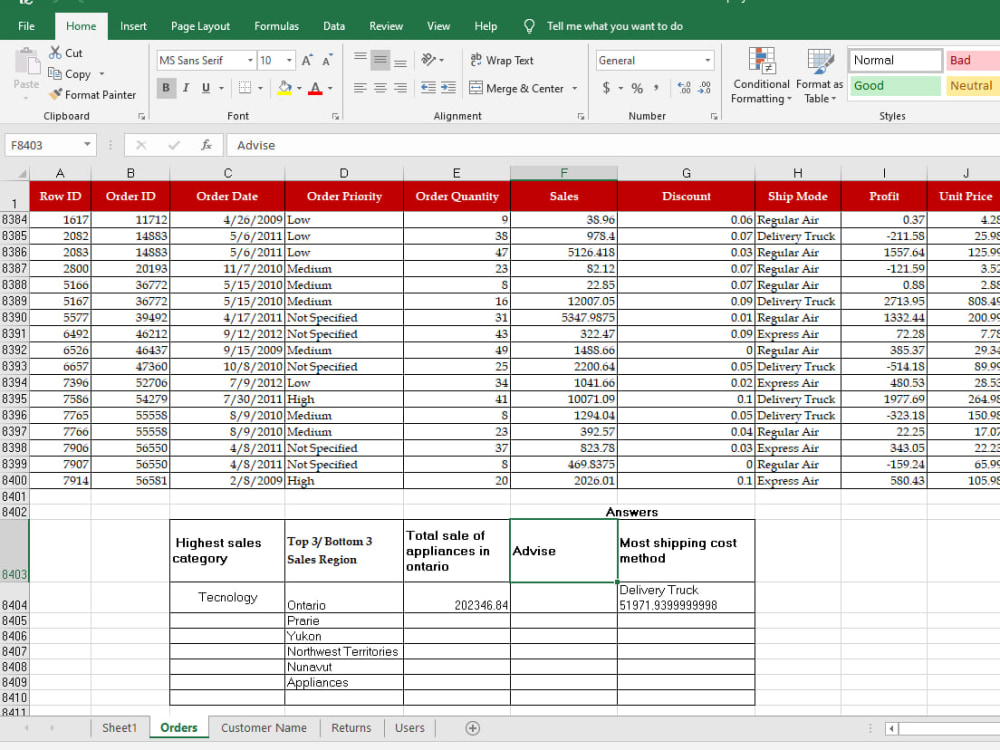This screenshot has width=1000, height=750.
Task: Click the Increase Indent icon
Action: tap(448, 88)
